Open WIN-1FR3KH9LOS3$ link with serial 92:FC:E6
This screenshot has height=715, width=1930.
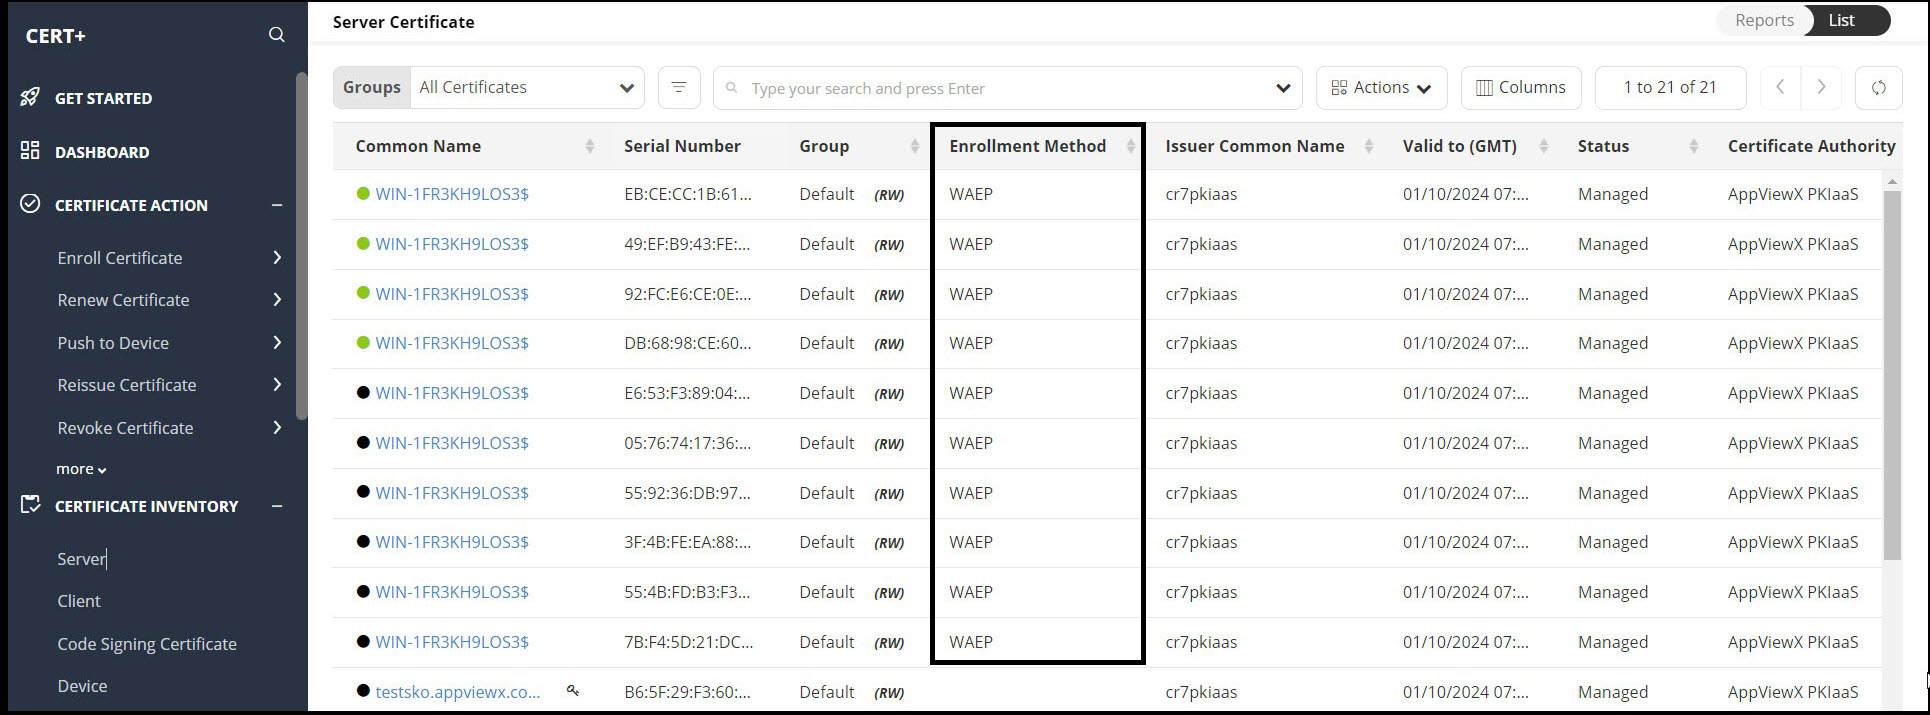pos(452,294)
